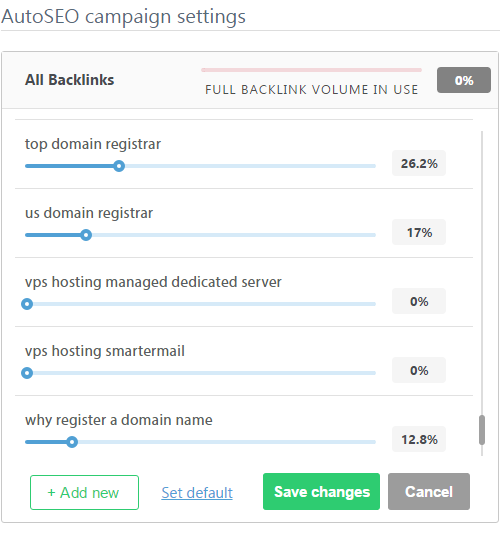
Task: Cancel the campaign settings changes
Action: click(x=429, y=492)
